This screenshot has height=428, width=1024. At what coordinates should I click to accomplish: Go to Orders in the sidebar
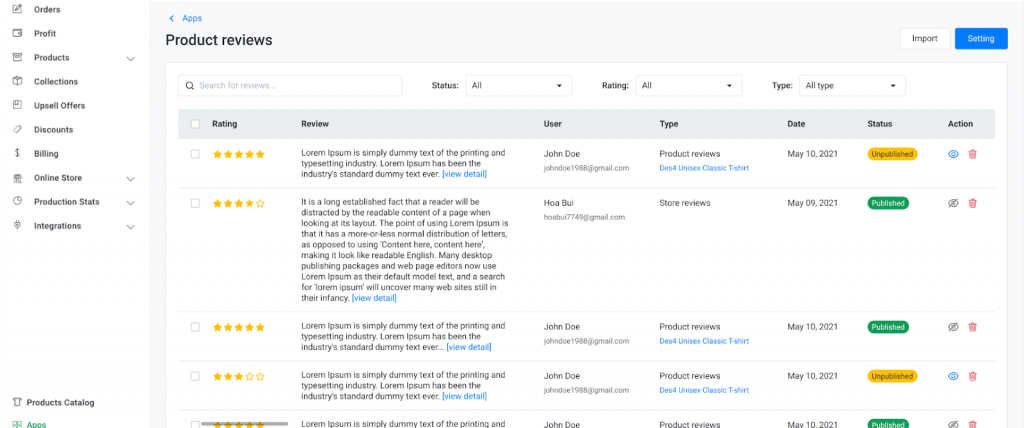[x=47, y=9]
